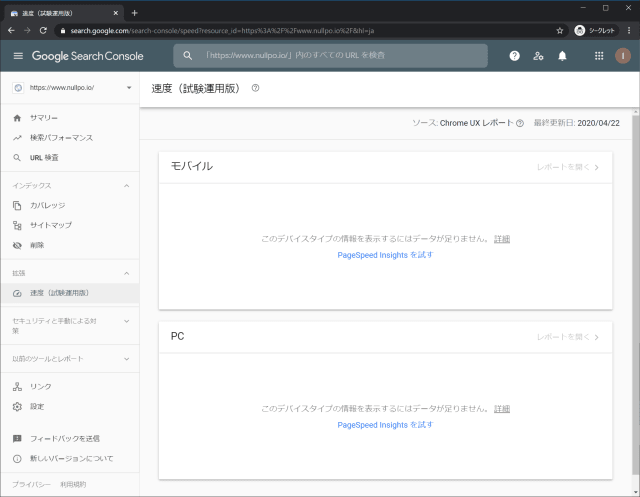
Task: Open the Help question mark icon in the header
Action: (x=514, y=56)
